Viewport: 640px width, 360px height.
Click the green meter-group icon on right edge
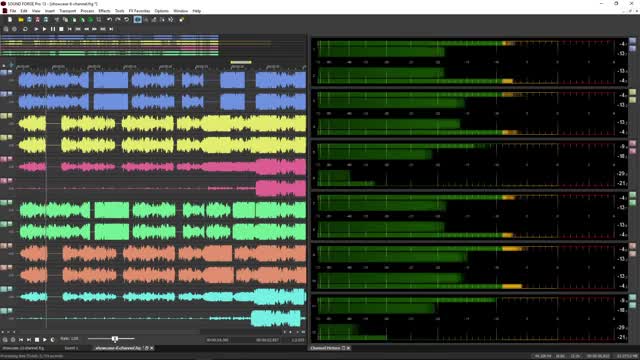[632, 195]
